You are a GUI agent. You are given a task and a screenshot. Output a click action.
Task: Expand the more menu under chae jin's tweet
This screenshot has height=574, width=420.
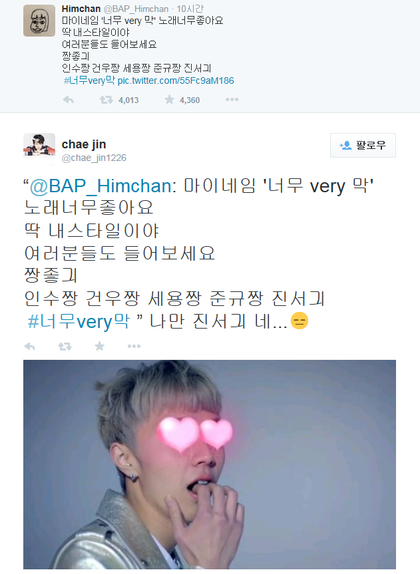134,346
